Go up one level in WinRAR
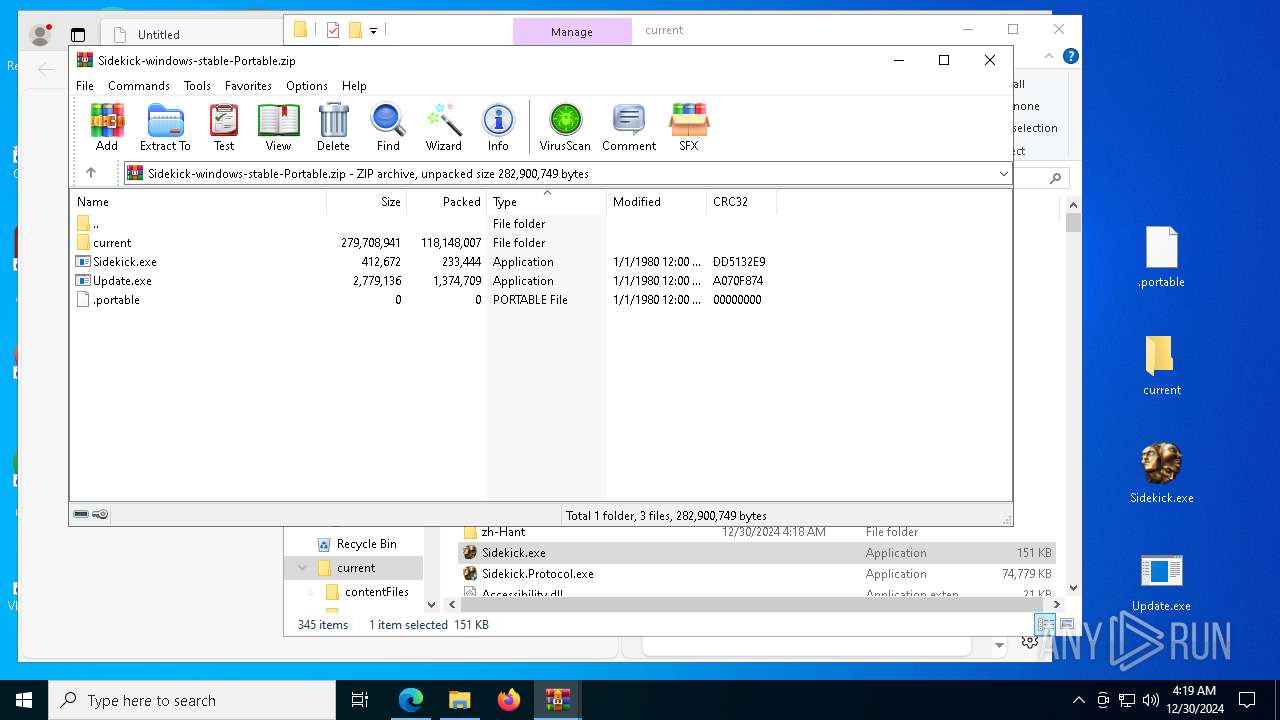This screenshot has height=720, width=1280. [91, 173]
